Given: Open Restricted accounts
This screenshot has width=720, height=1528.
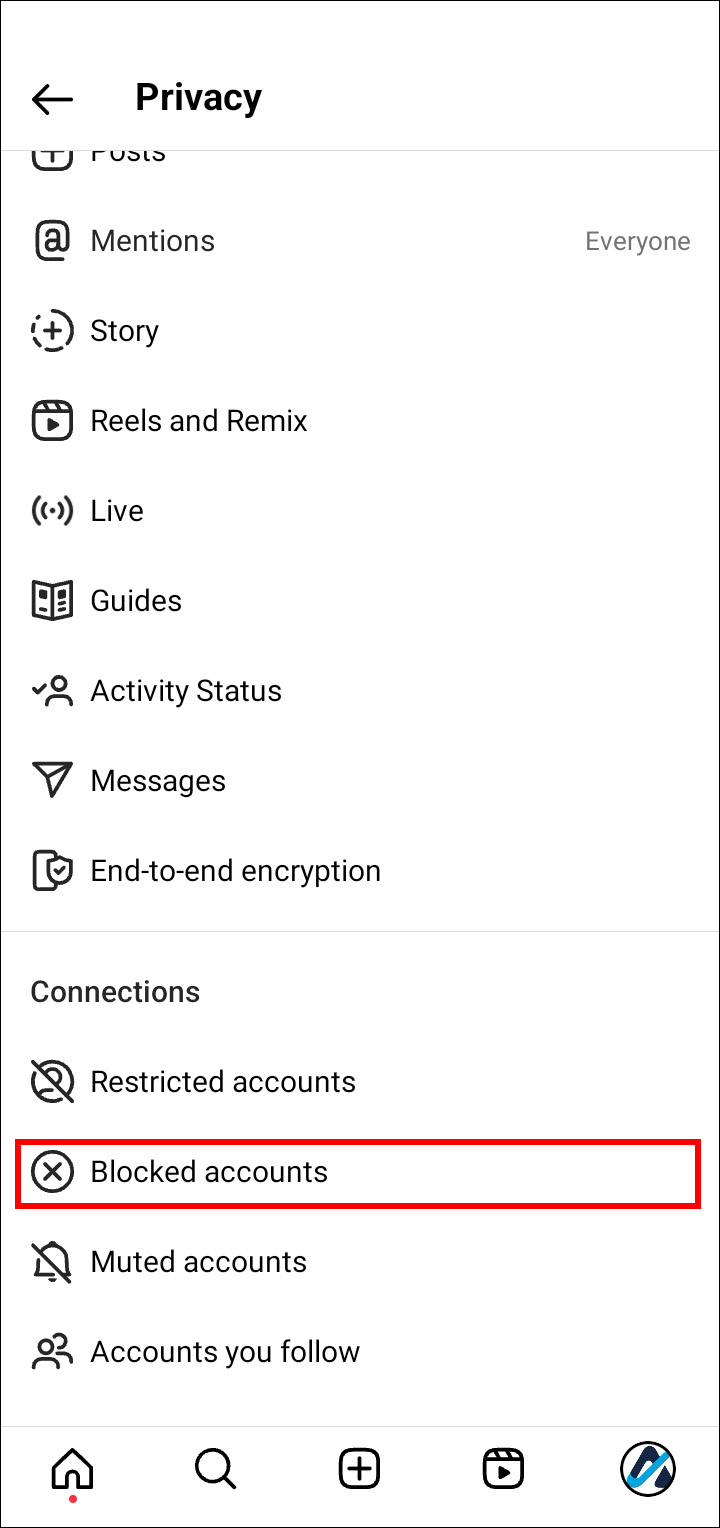Looking at the screenshot, I should (x=223, y=1082).
